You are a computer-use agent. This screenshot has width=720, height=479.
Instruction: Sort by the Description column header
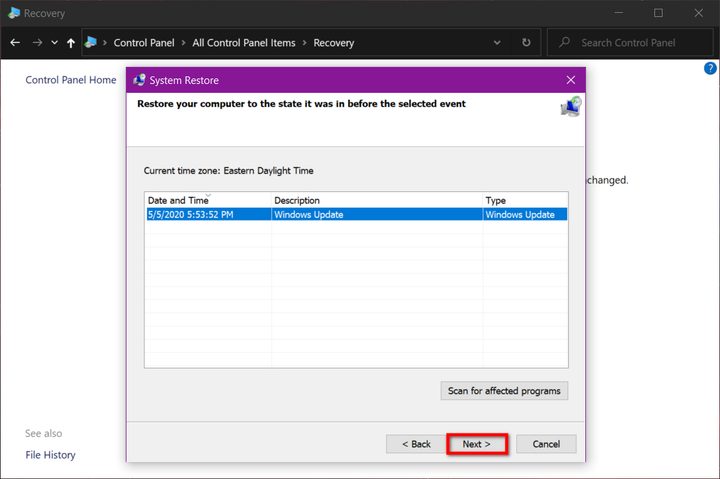[x=377, y=200]
